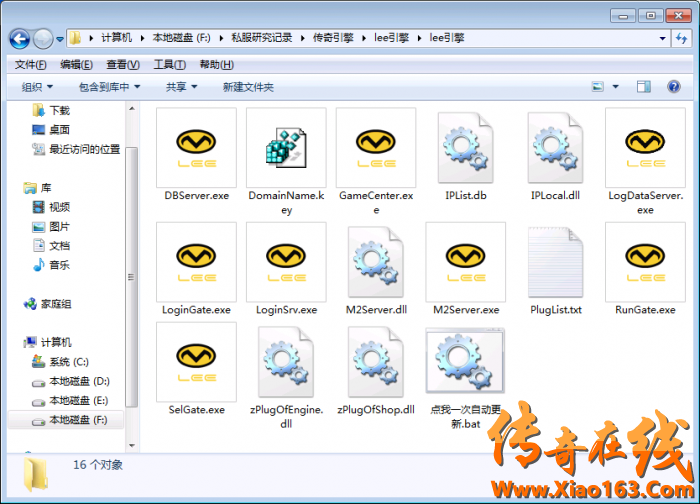The image size is (700, 504).
Task: Click the 新建文件夹 button
Action: point(248,87)
